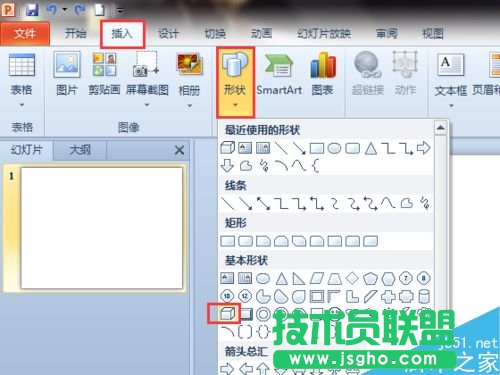
Task: Expand the 文本框 dropdown arrow
Action: click(451, 106)
